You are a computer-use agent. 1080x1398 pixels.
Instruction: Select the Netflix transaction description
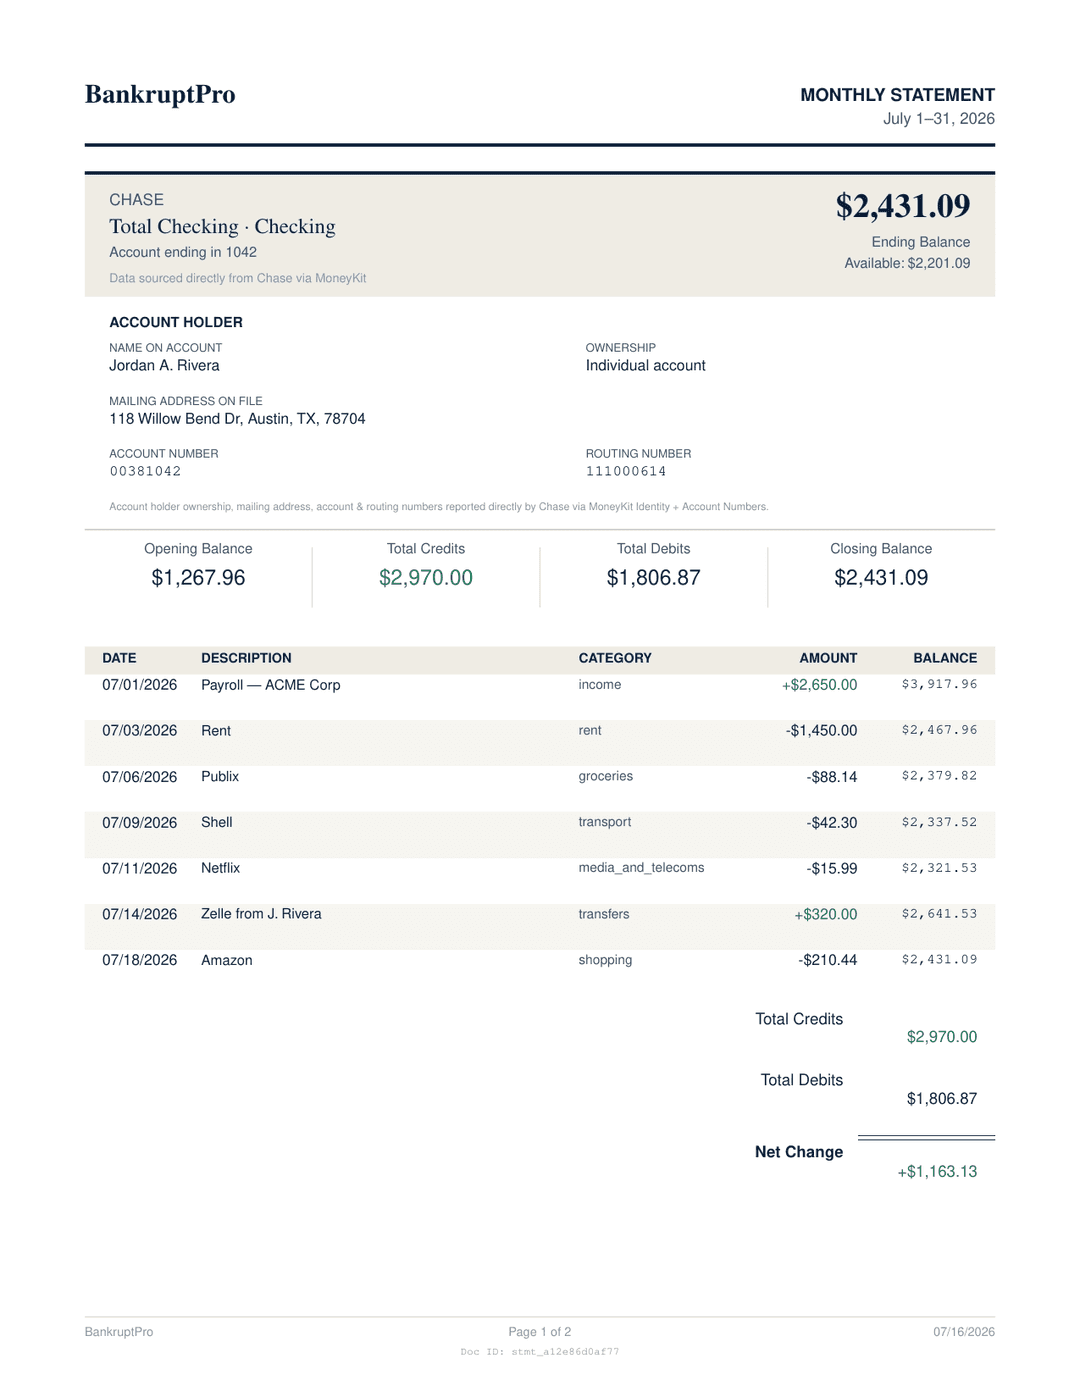pyautogui.click(x=221, y=869)
